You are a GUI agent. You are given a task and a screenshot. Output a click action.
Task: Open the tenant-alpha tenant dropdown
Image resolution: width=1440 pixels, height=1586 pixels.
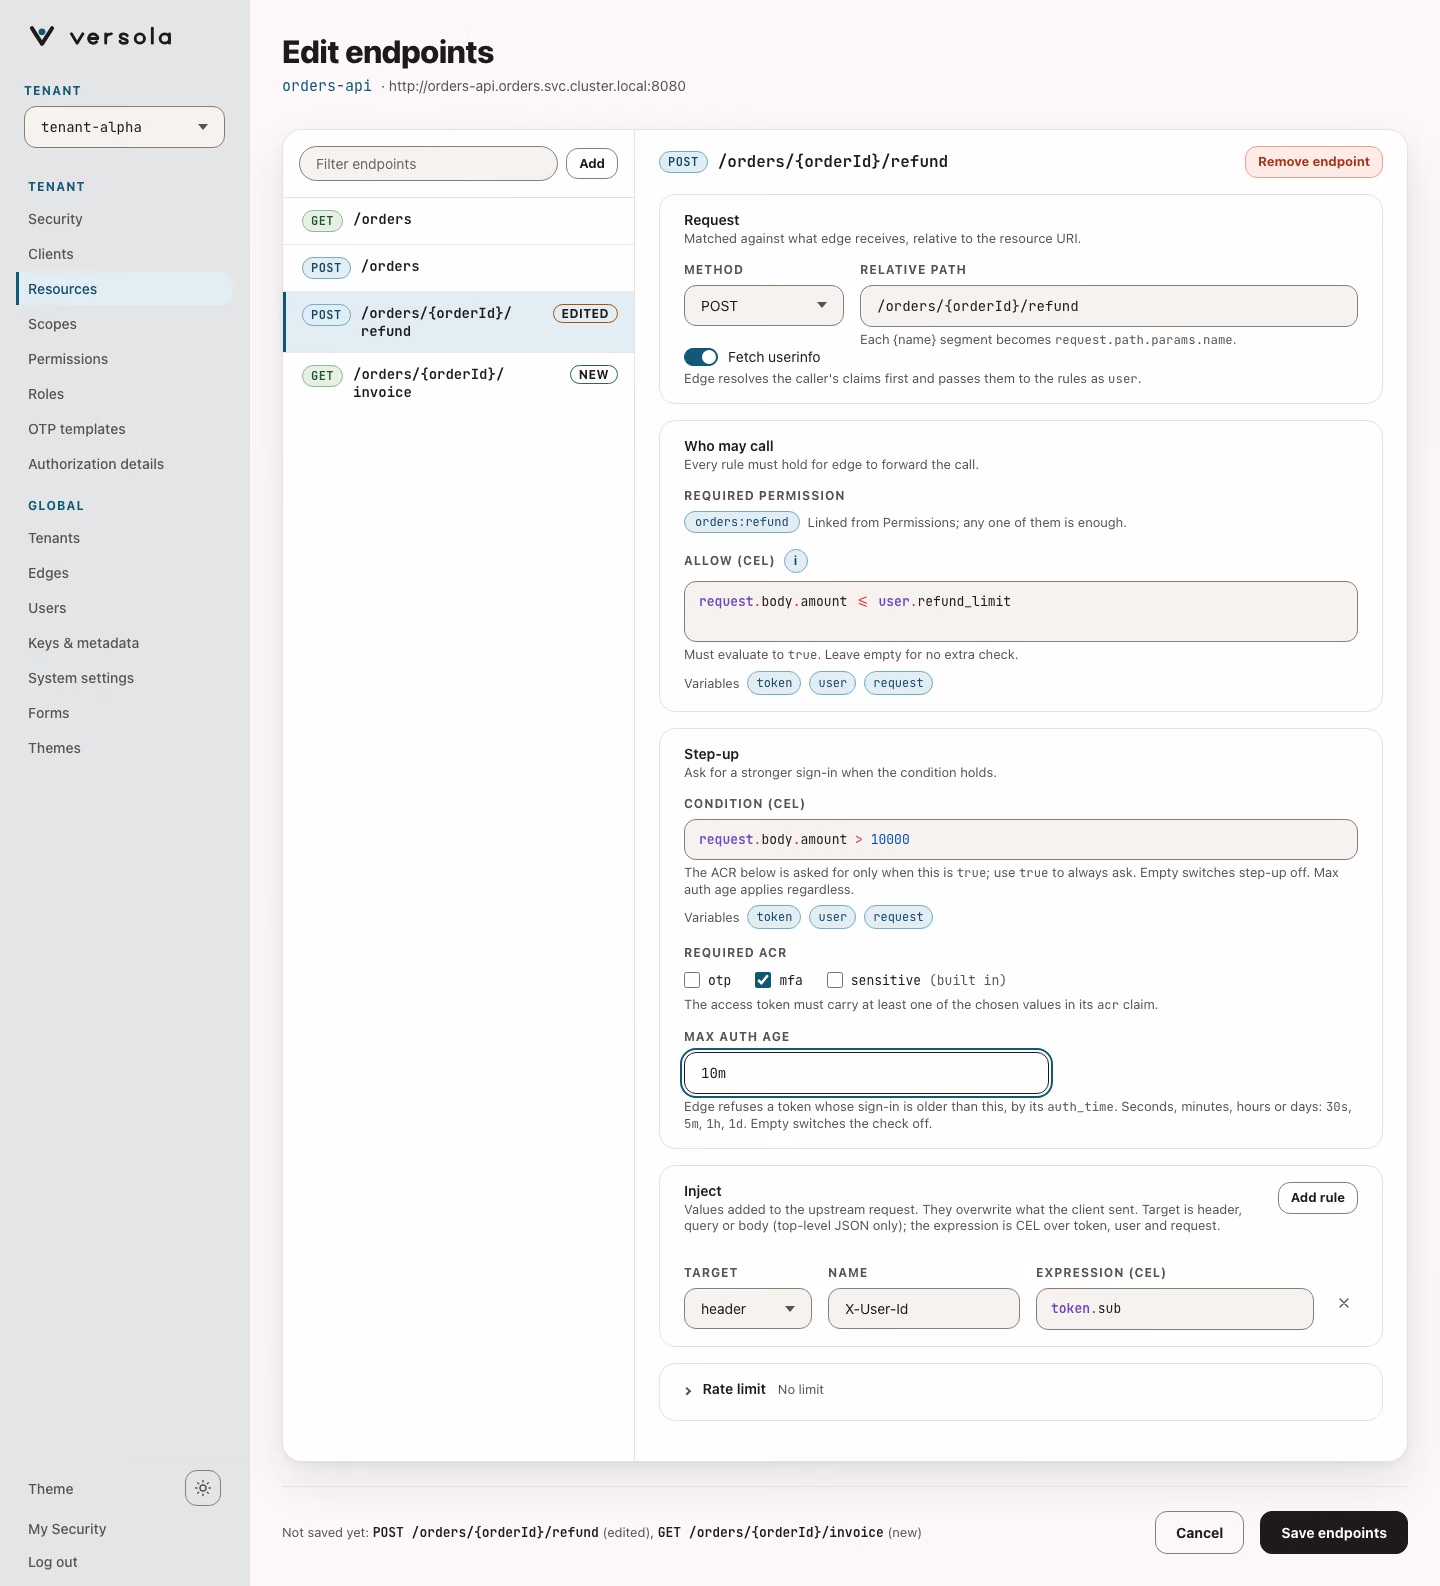coord(124,127)
